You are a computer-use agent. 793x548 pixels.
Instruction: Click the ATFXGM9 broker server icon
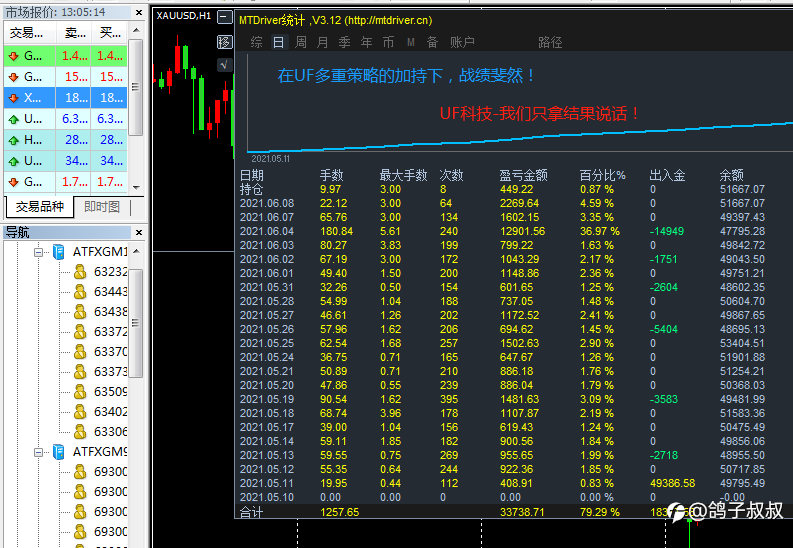(x=59, y=452)
